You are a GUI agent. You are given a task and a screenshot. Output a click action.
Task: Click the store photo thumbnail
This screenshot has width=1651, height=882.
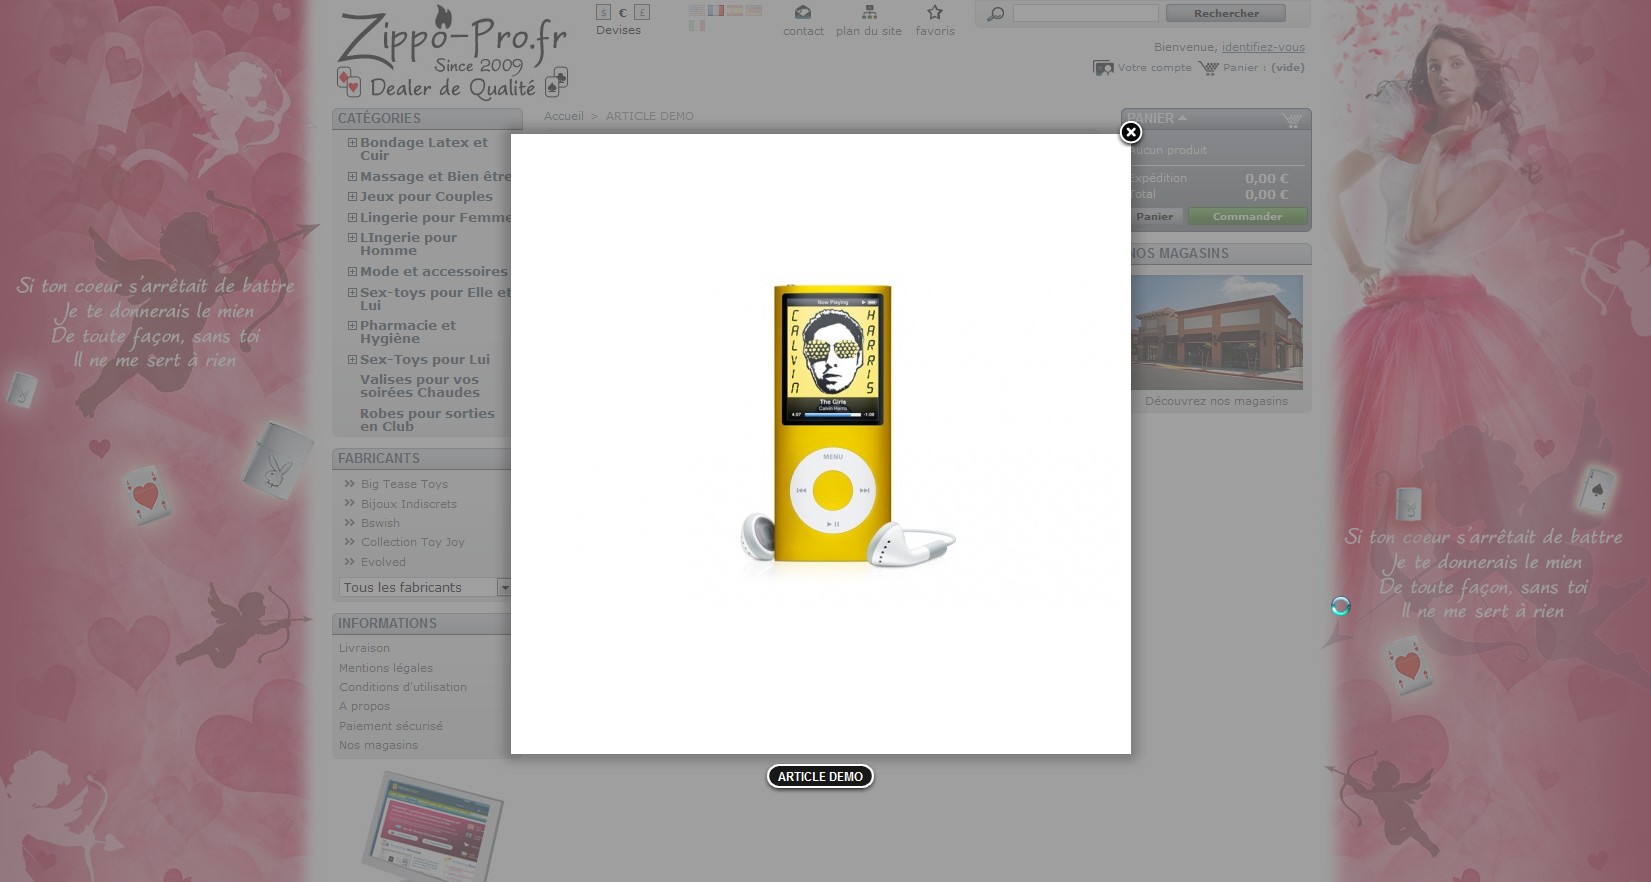[x=1216, y=332]
